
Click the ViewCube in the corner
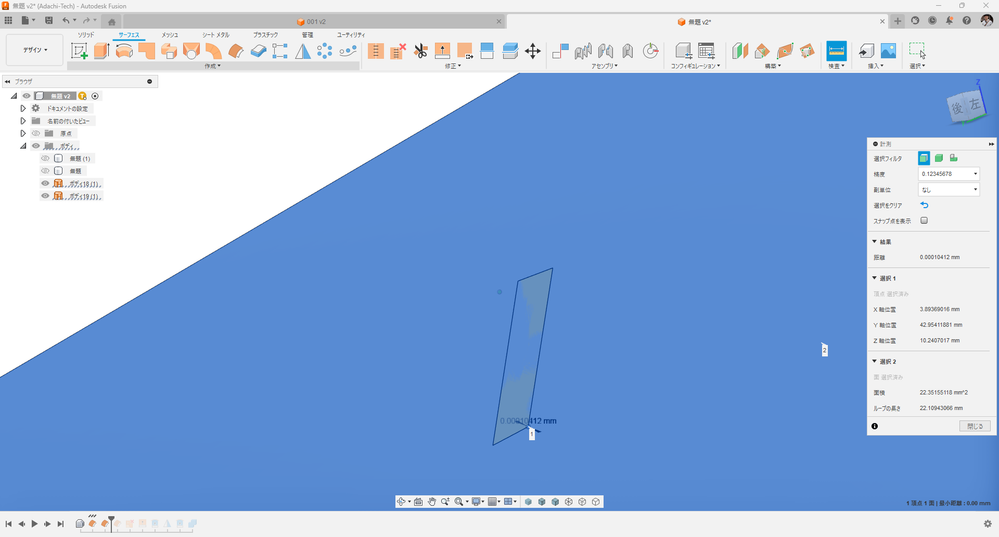[x=968, y=104]
